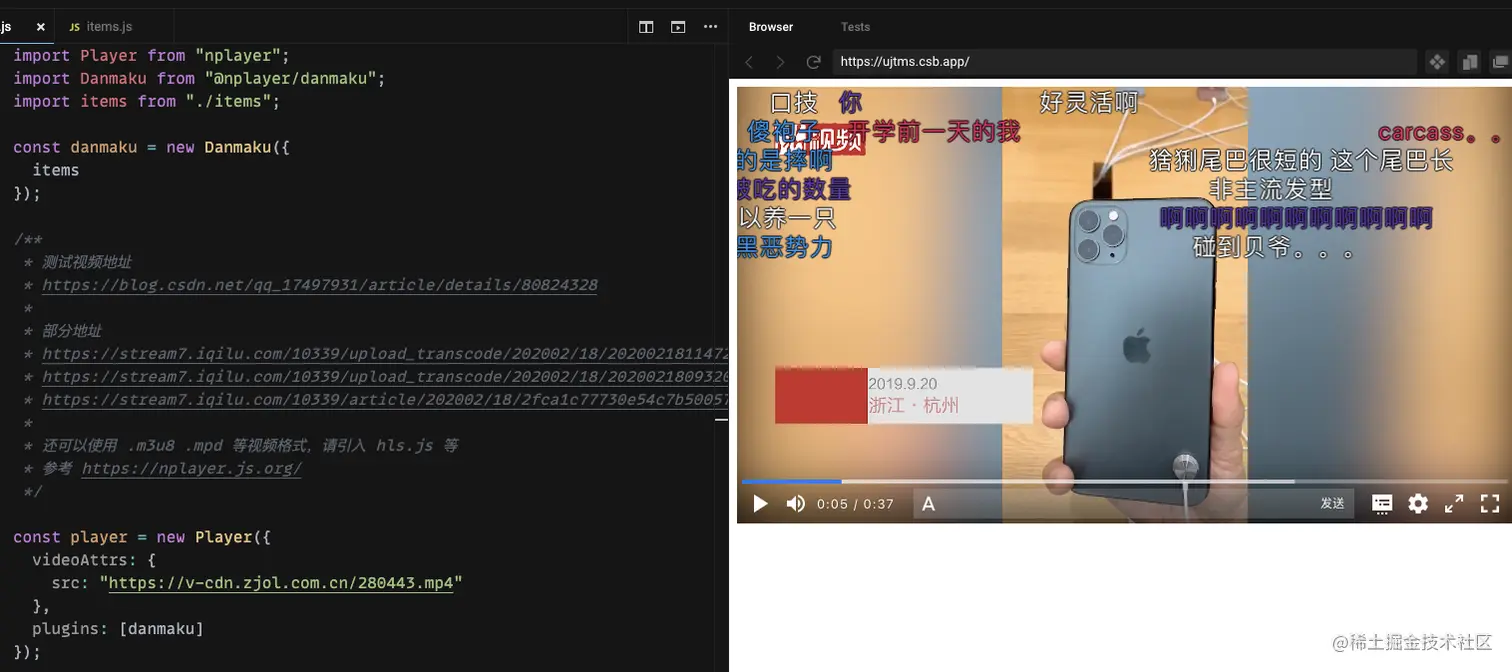The height and width of the screenshot is (672, 1512).
Task: Refresh the preview browser
Action: (814, 62)
